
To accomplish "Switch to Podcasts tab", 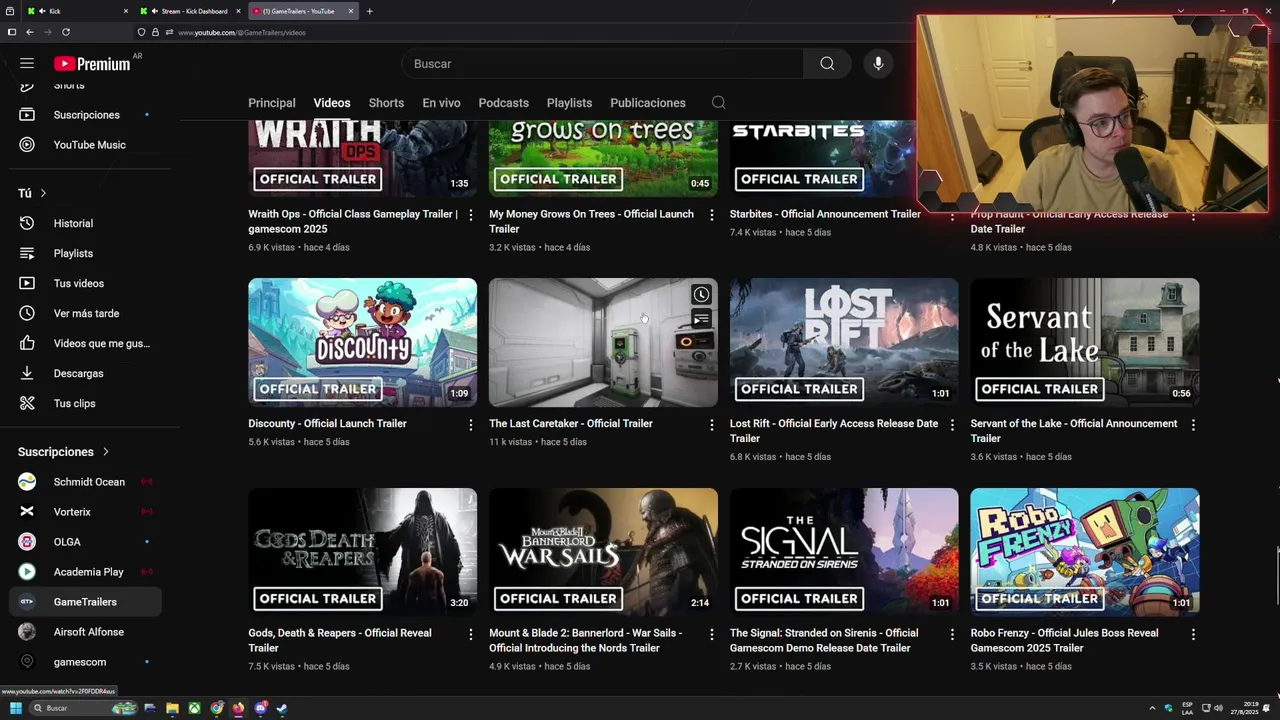I will (x=503, y=103).
